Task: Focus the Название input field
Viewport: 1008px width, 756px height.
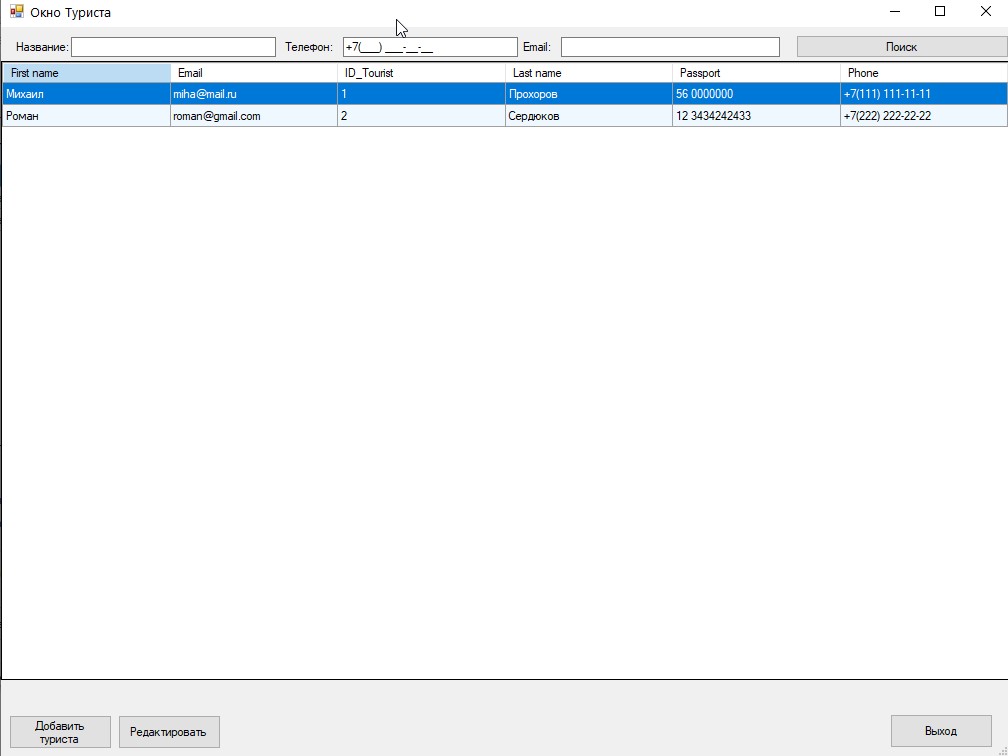Action: coord(174,47)
